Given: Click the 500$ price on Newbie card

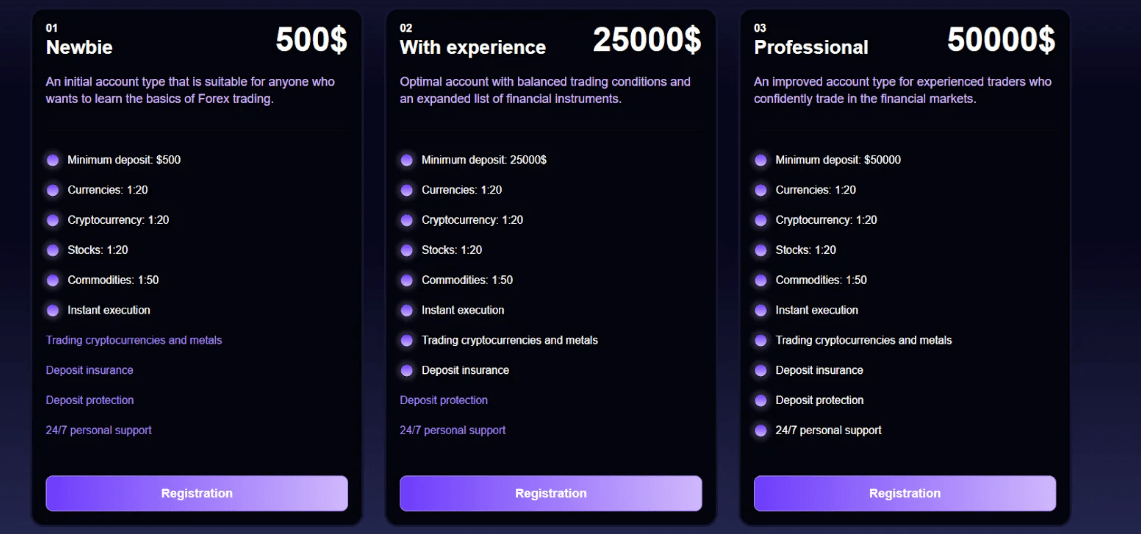Looking at the screenshot, I should 311,39.
